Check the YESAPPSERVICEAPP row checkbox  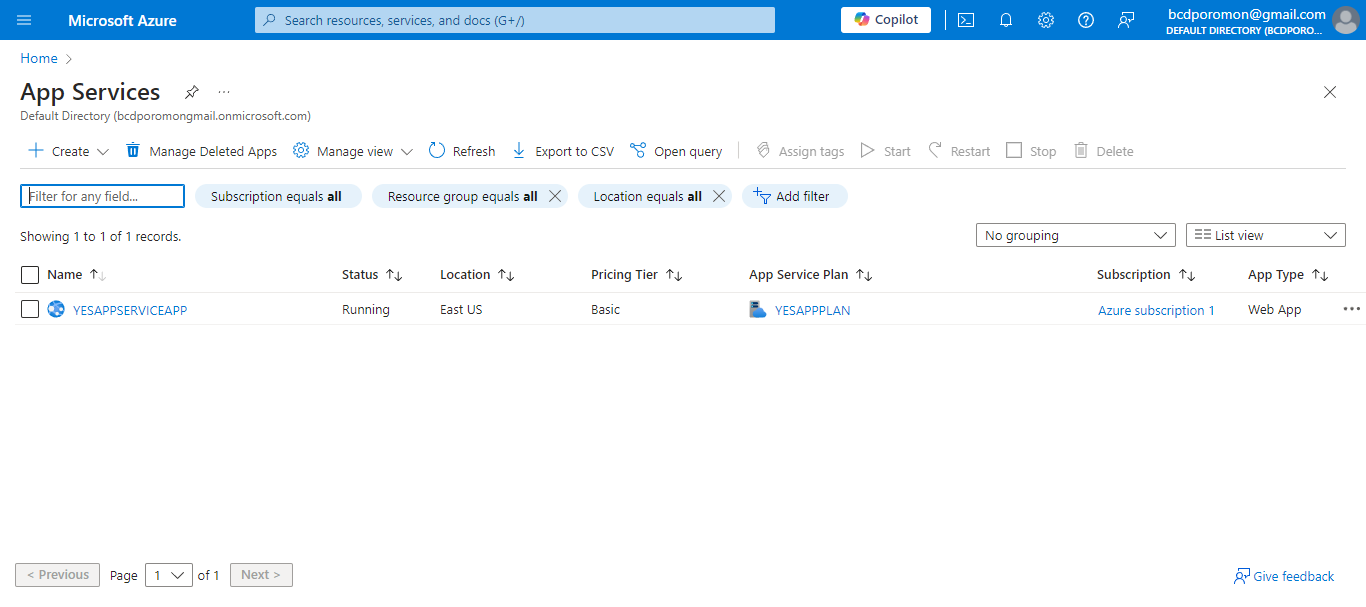pyautogui.click(x=30, y=309)
